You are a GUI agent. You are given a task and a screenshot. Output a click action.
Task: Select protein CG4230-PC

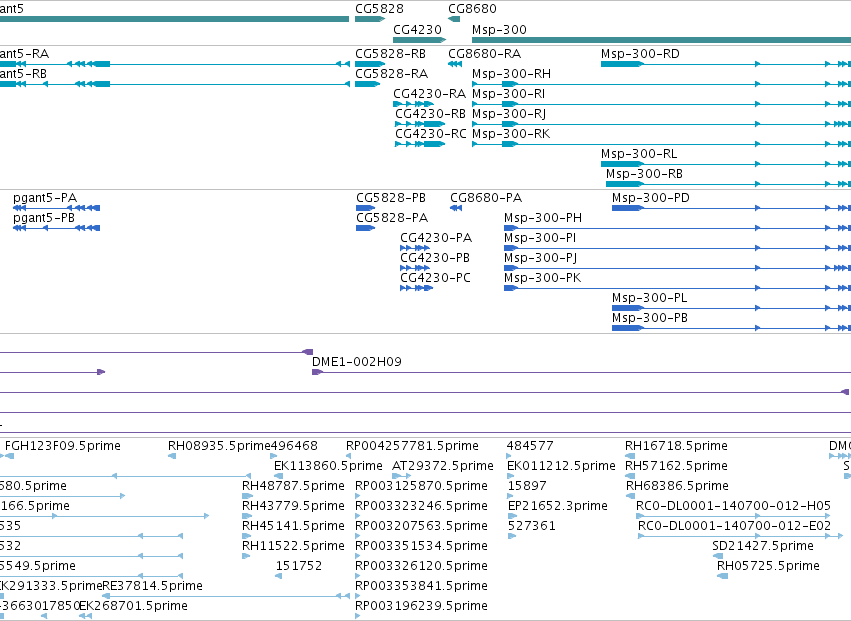click(435, 278)
